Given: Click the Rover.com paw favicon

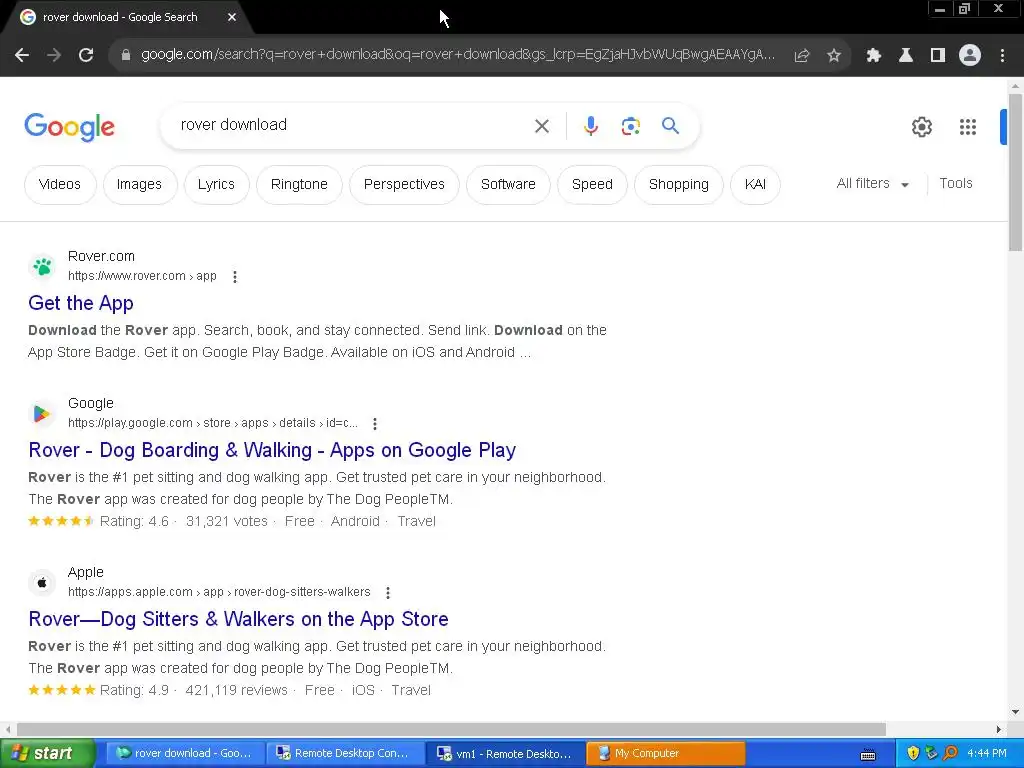Looking at the screenshot, I should (42, 266).
